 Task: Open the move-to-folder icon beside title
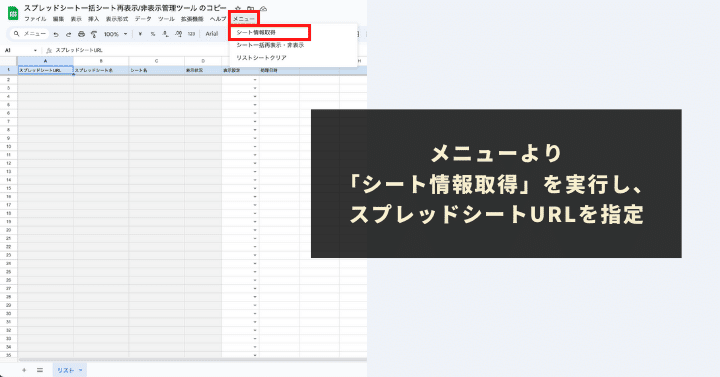click(x=251, y=9)
